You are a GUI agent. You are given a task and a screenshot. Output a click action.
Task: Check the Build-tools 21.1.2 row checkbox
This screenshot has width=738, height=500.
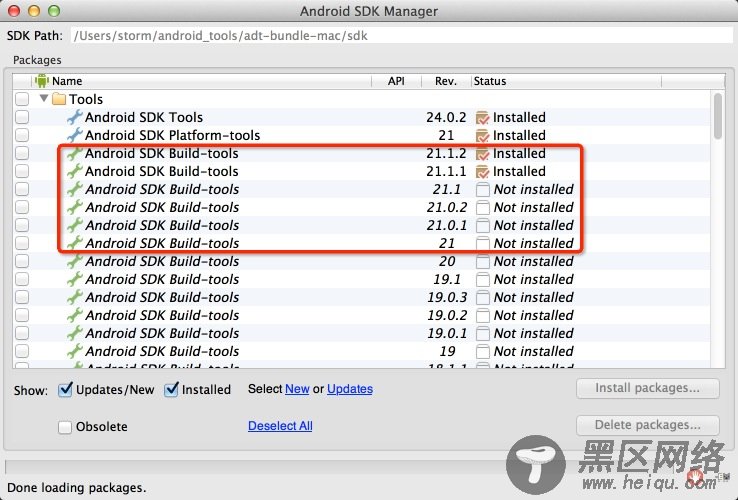point(22,153)
